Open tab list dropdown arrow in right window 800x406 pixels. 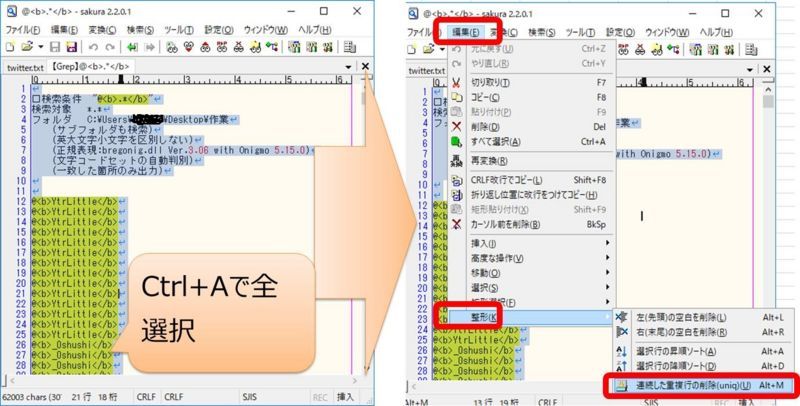(x=750, y=69)
